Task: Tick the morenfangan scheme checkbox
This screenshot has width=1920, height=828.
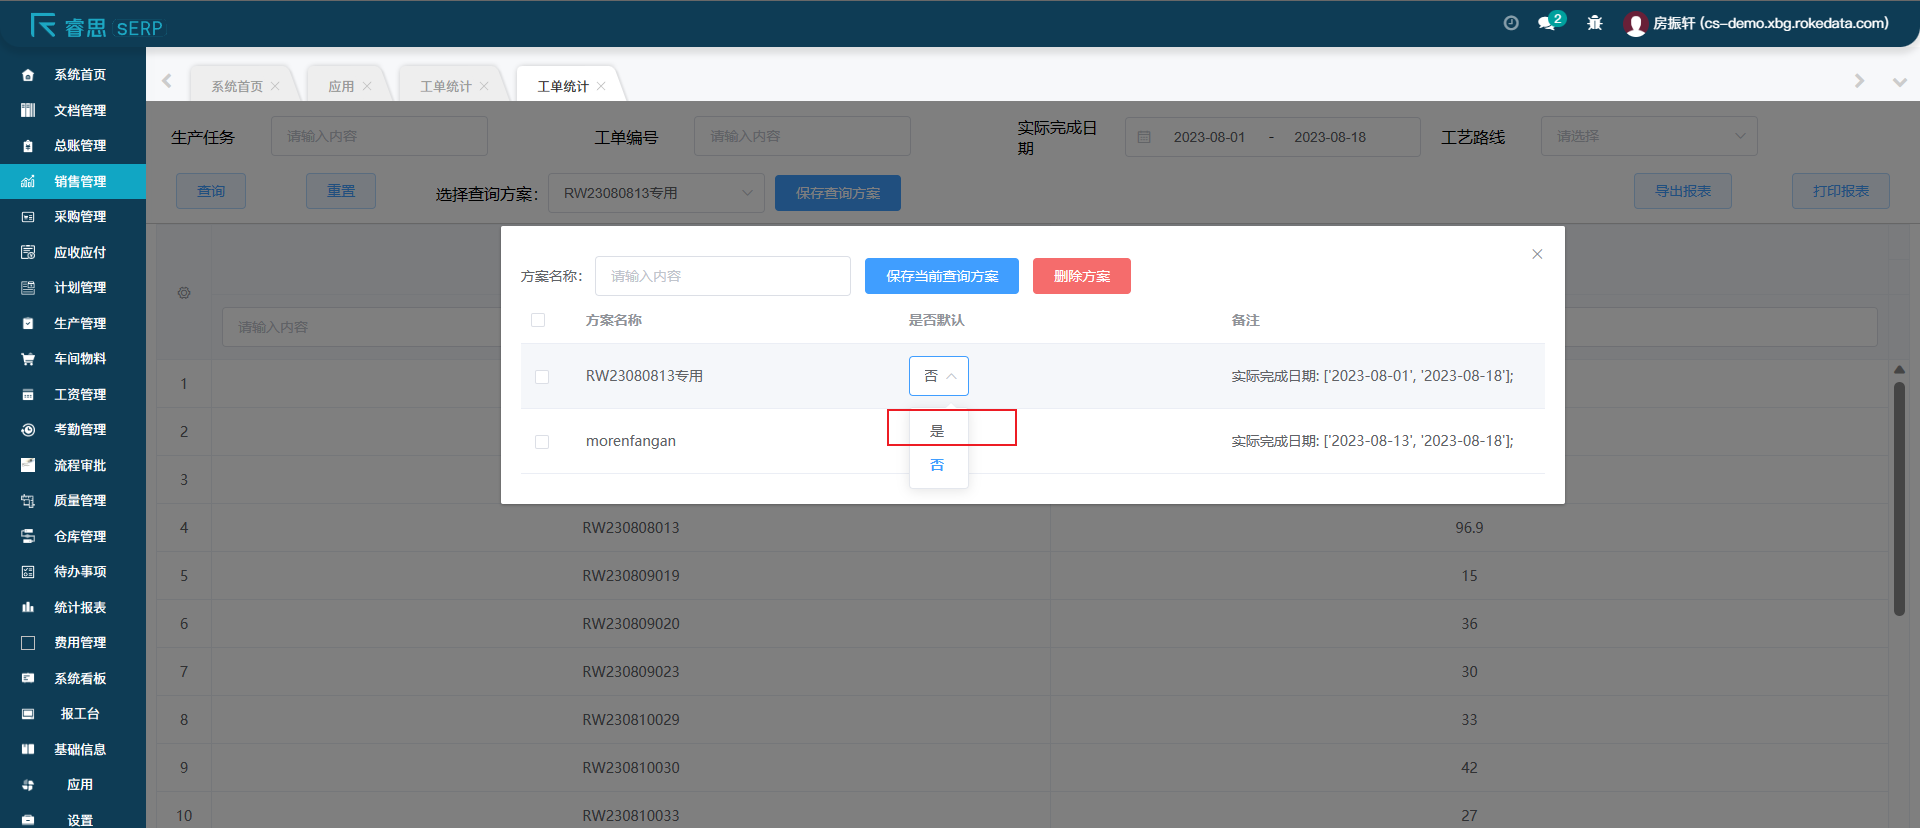Action: 542,442
